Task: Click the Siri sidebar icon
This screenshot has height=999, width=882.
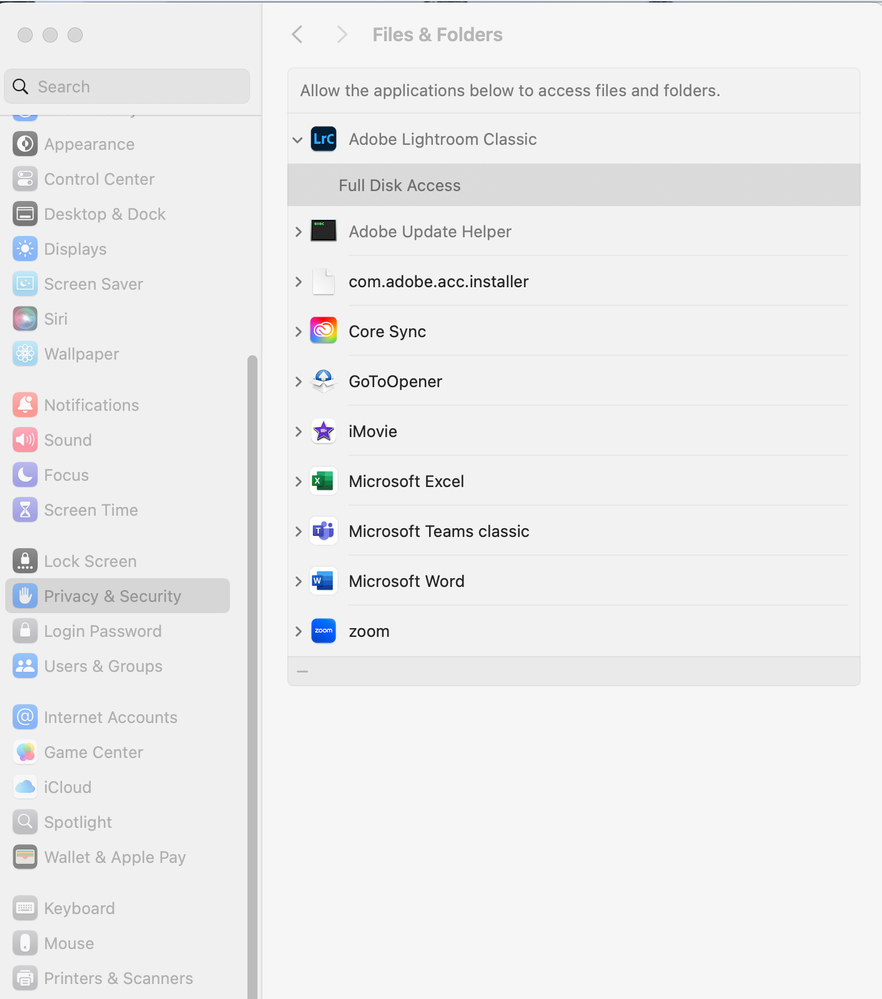Action: pos(25,319)
